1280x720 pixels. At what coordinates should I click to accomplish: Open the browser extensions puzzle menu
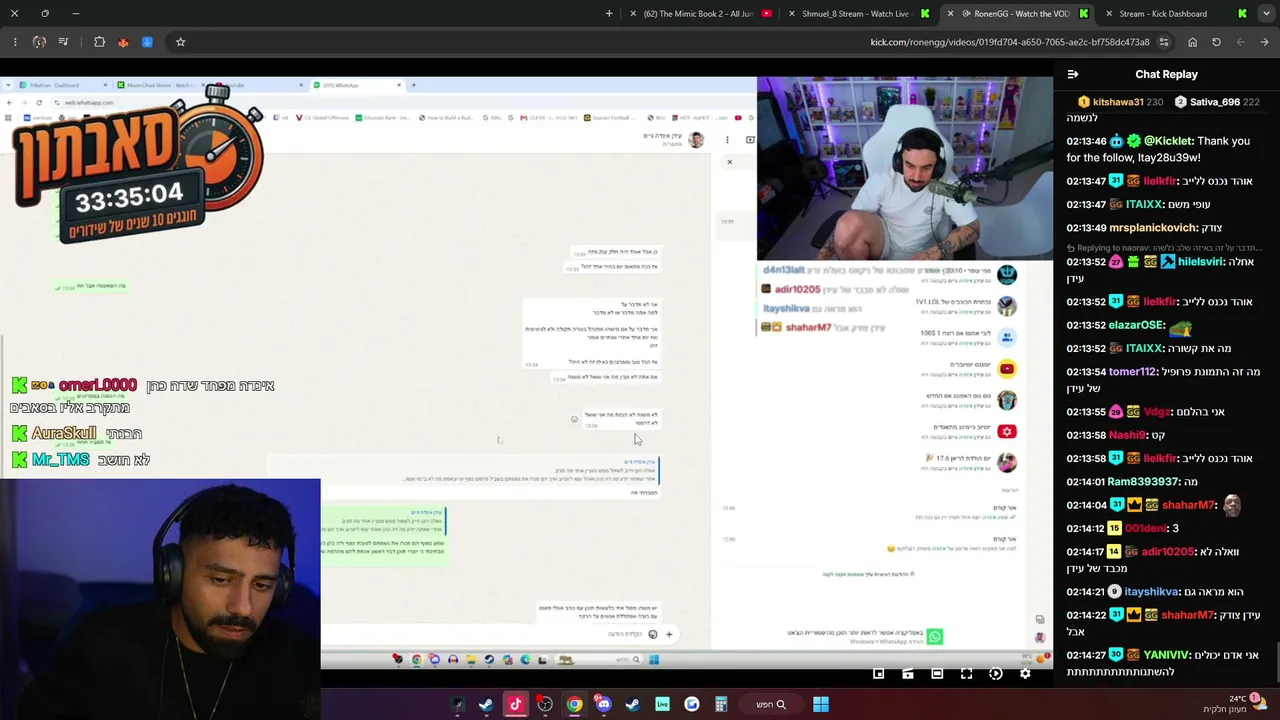click(99, 42)
